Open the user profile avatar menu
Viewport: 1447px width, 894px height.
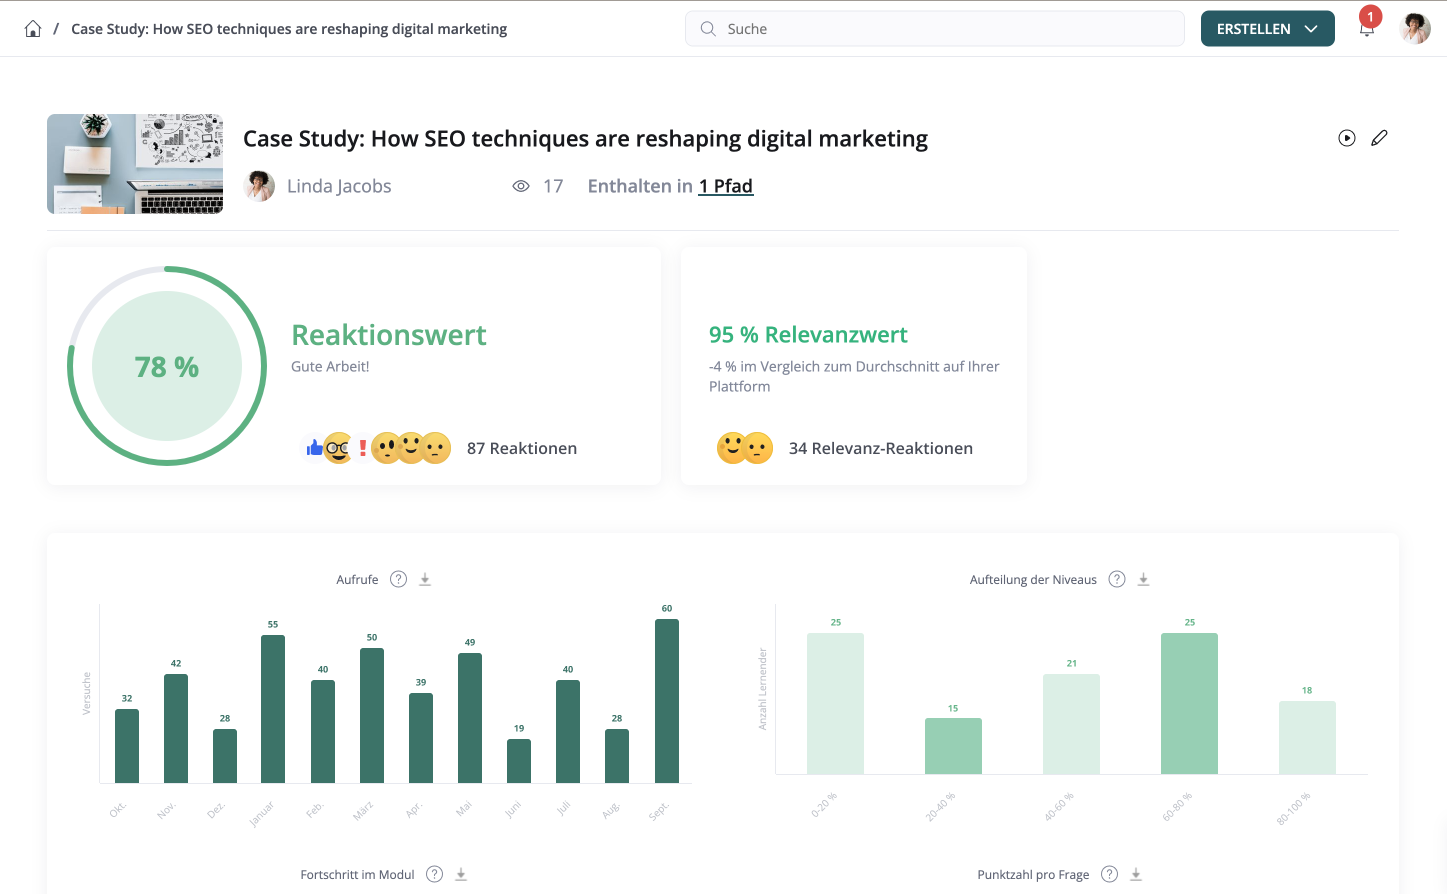(x=1414, y=29)
